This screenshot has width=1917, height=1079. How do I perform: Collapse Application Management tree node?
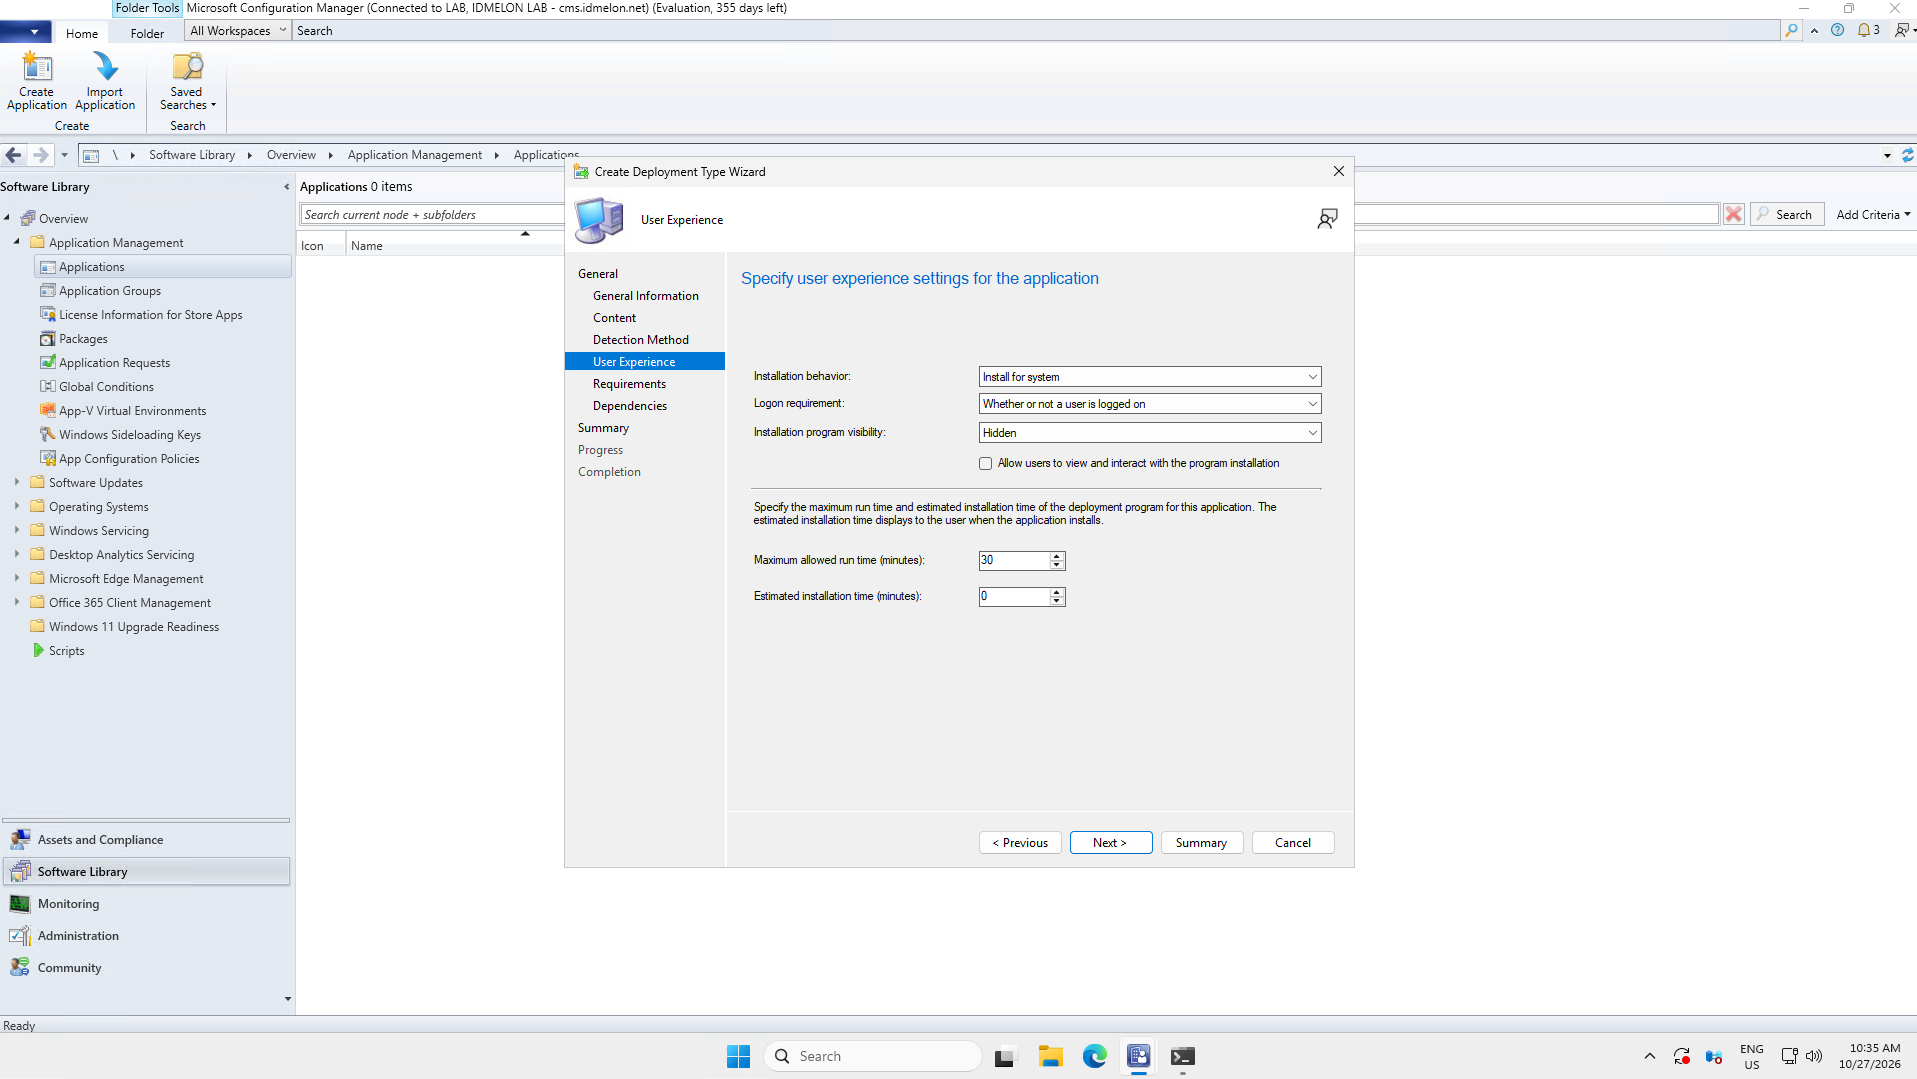tap(17, 242)
